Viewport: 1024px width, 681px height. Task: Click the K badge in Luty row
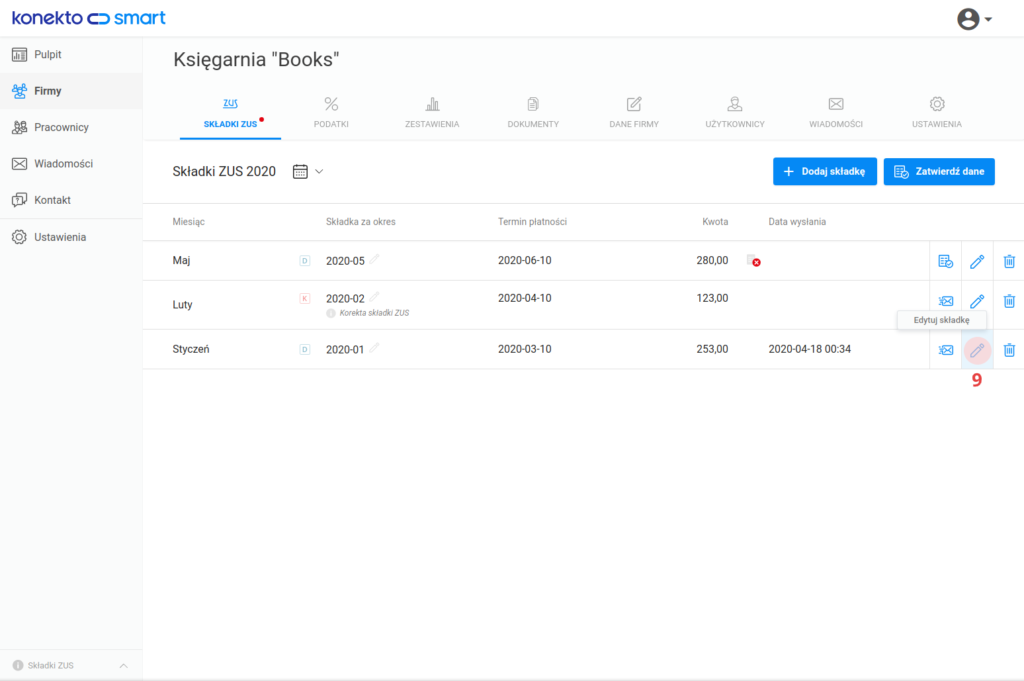[304, 298]
